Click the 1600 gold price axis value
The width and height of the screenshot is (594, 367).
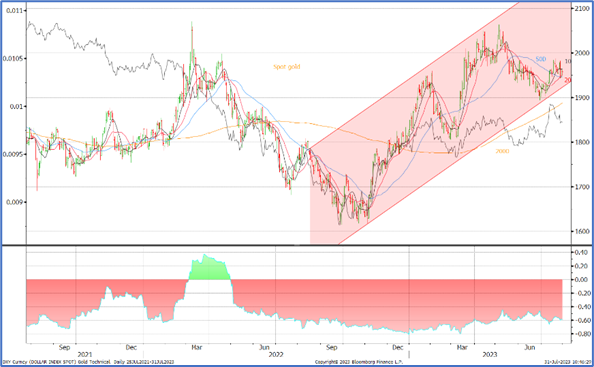tap(581, 231)
